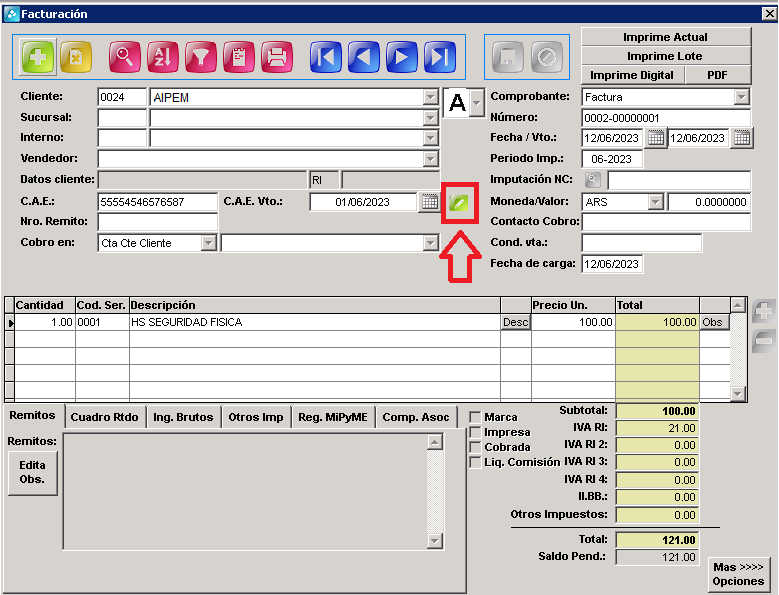
Task: Switch to the Remitos tab
Action: (32, 415)
